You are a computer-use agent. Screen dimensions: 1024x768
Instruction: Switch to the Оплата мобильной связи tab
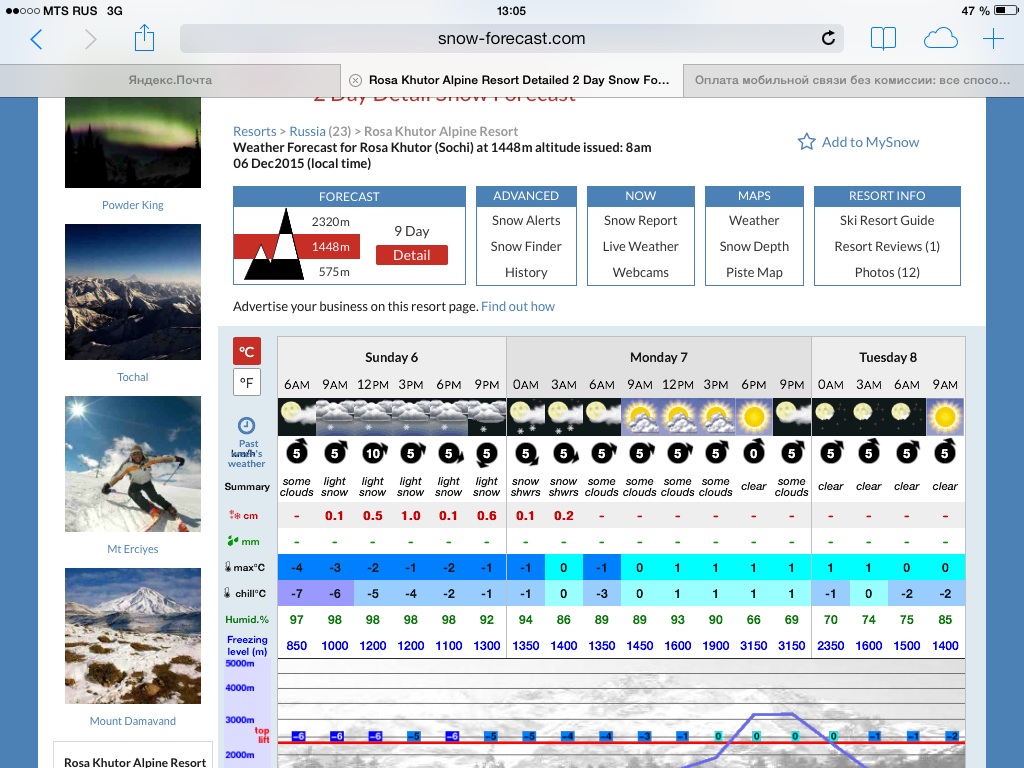pos(852,80)
